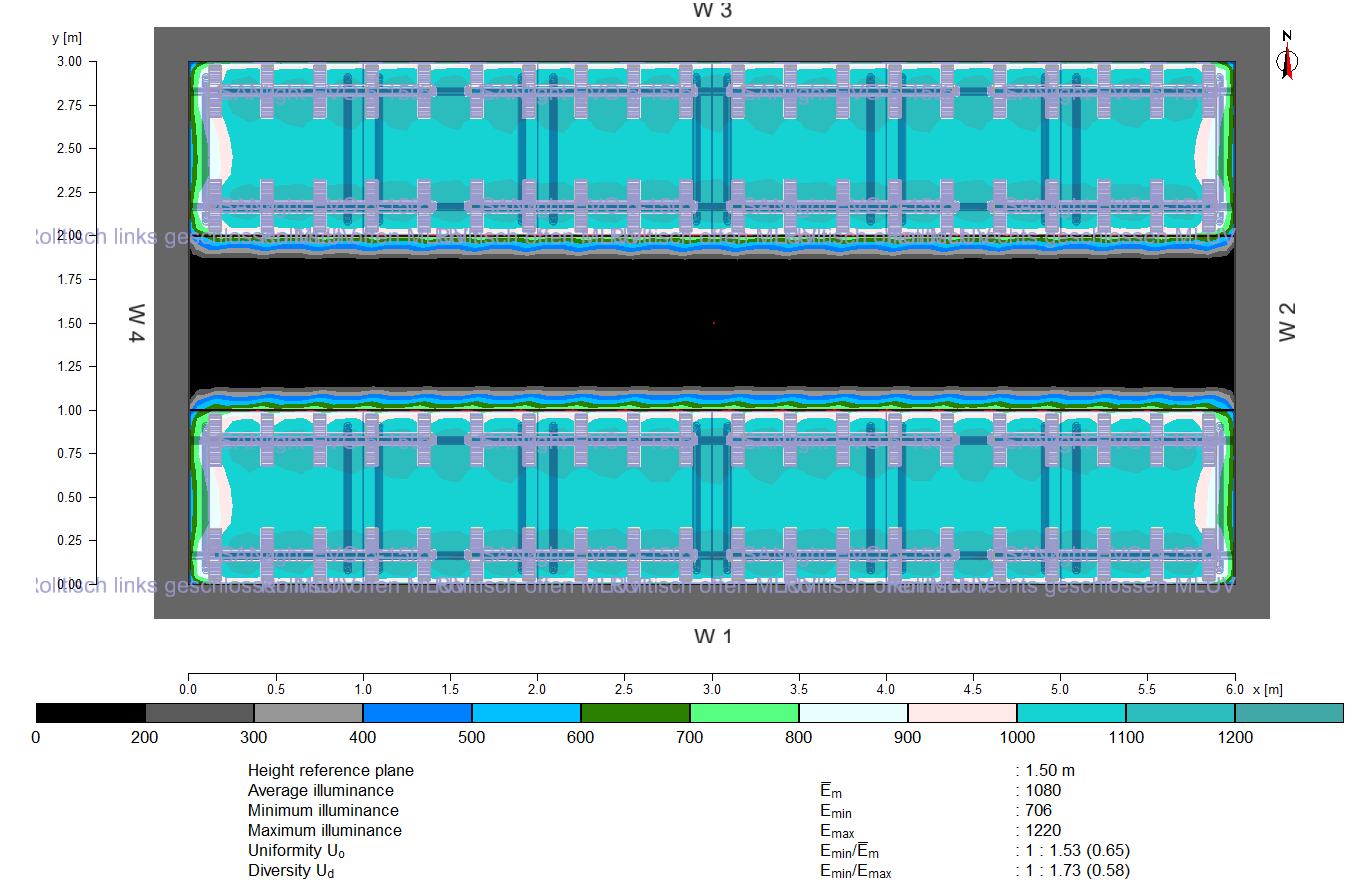Select the Emin/Emax symbol
This screenshot has height=886, width=1367.
[x=855, y=872]
